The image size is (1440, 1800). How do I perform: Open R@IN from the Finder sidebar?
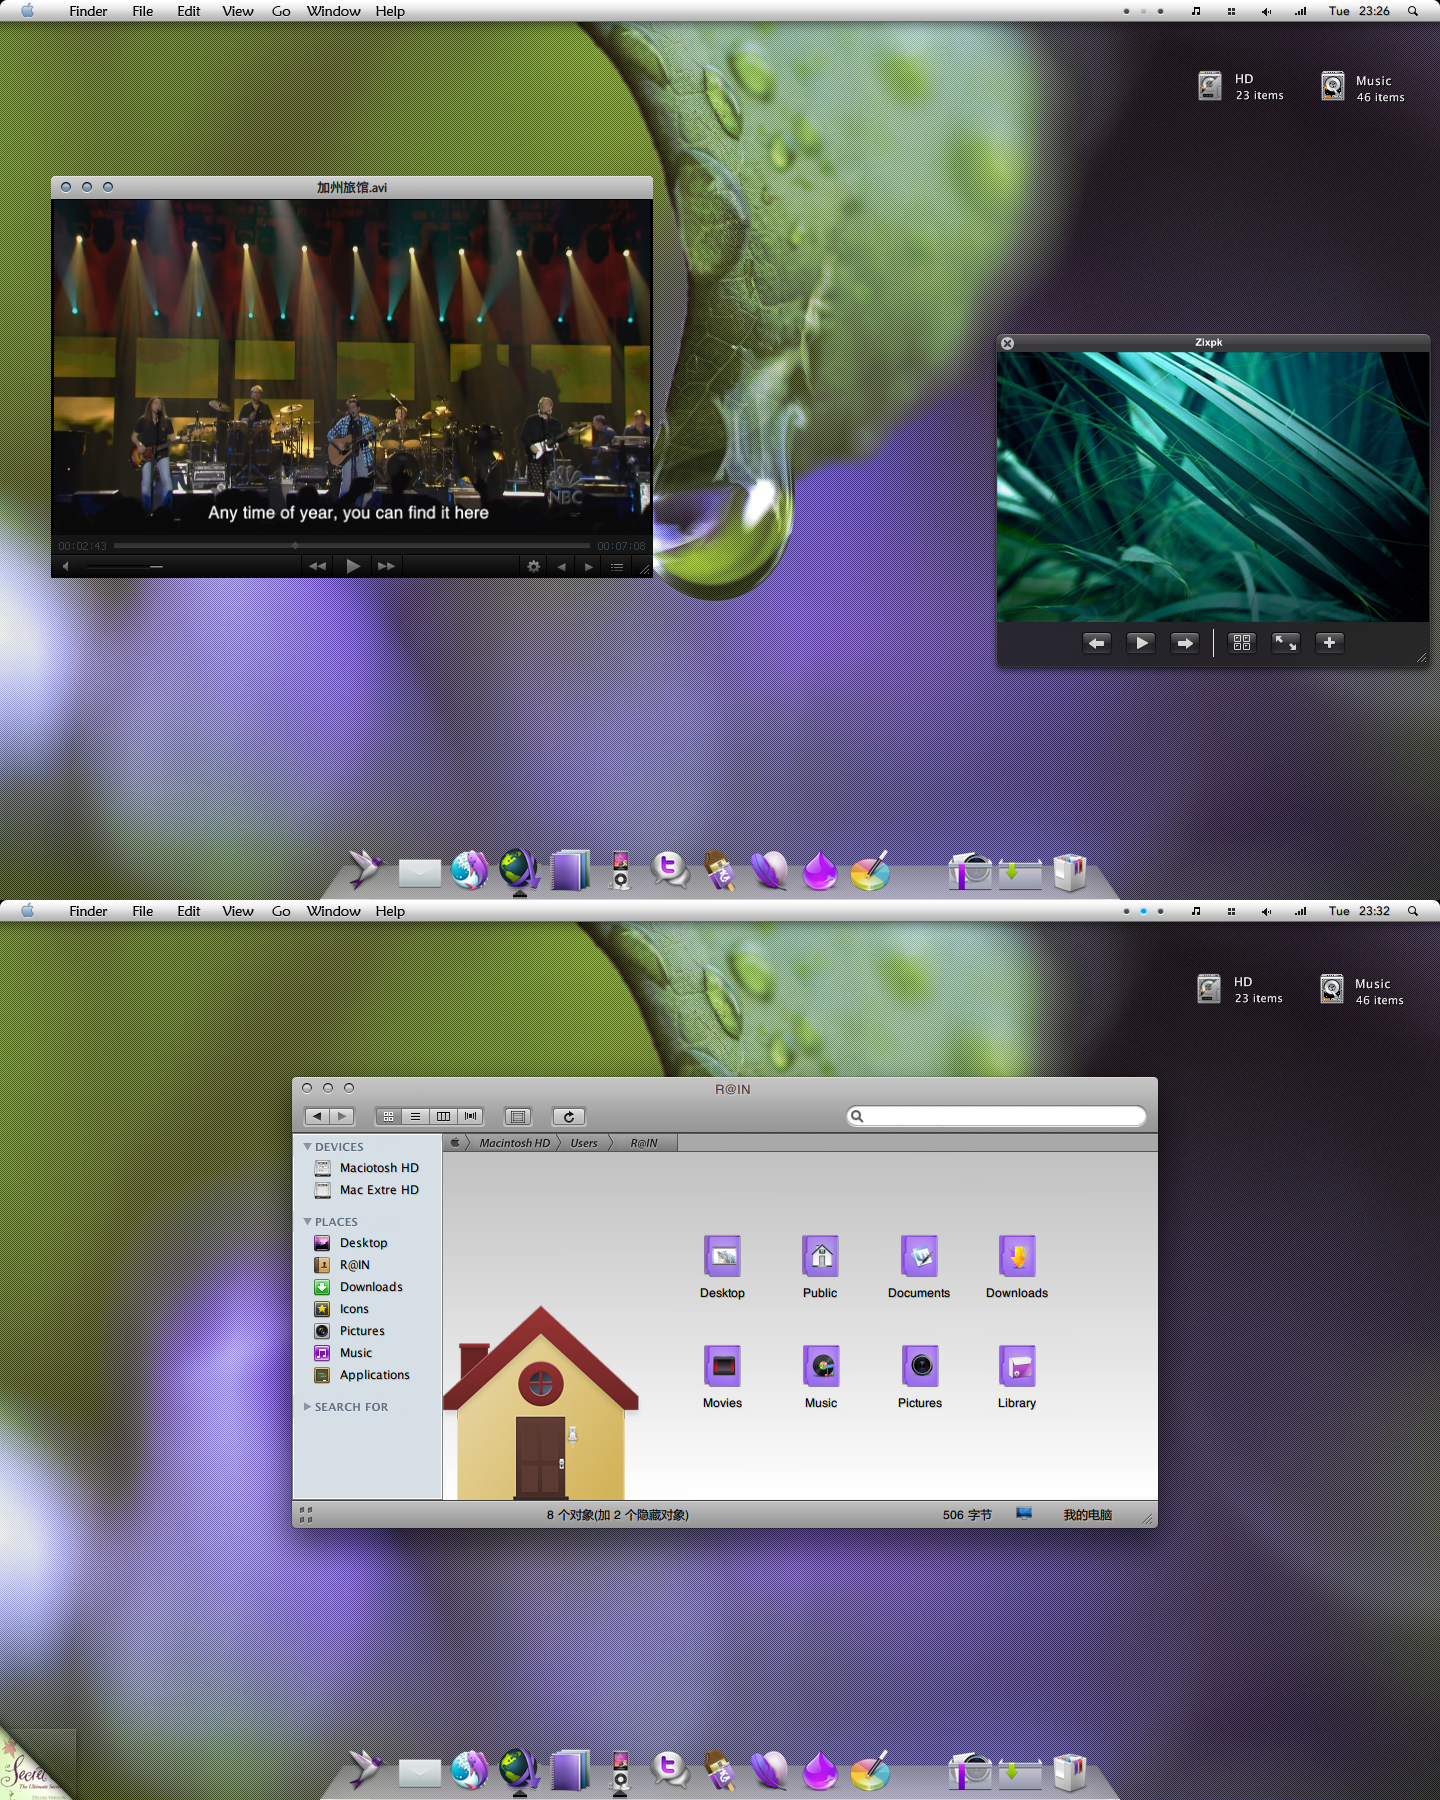342,1265
